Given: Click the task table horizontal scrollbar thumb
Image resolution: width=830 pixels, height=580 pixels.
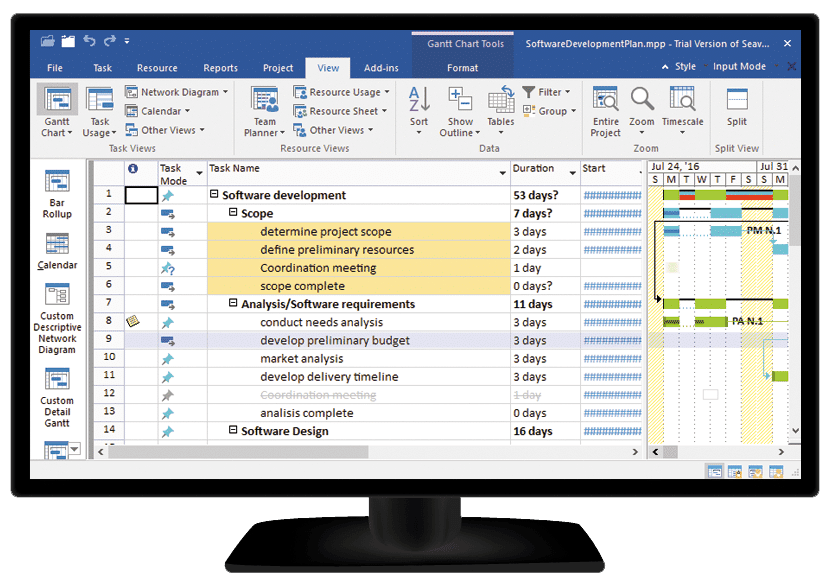Looking at the screenshot, I should tap(238, 452).
